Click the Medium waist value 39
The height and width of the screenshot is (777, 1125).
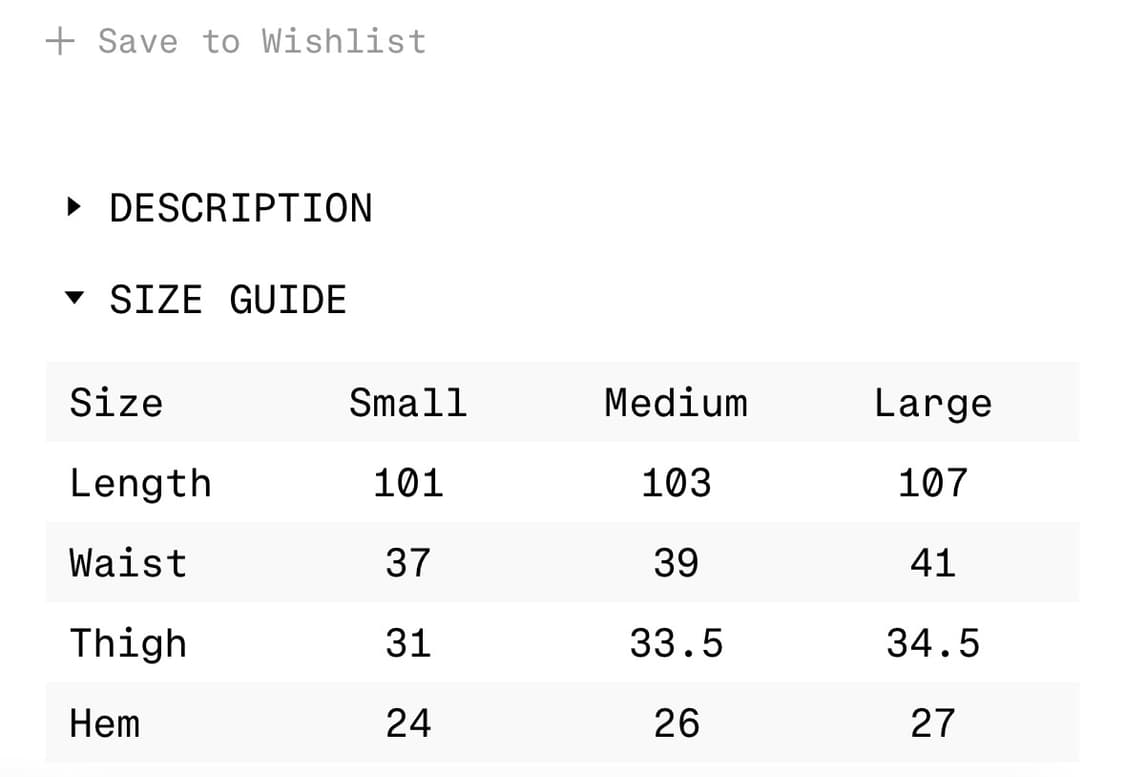pyautogui.click(x=676, y=563)
